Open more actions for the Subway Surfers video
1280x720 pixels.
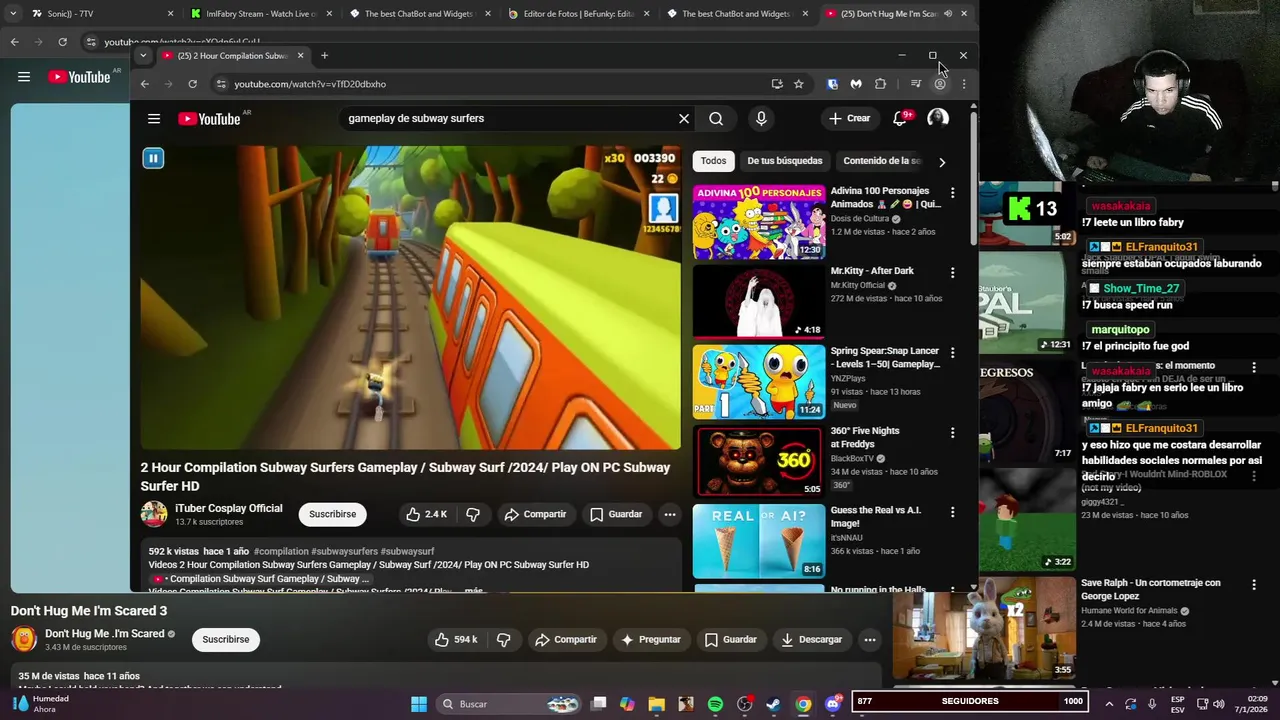[670, 514]
